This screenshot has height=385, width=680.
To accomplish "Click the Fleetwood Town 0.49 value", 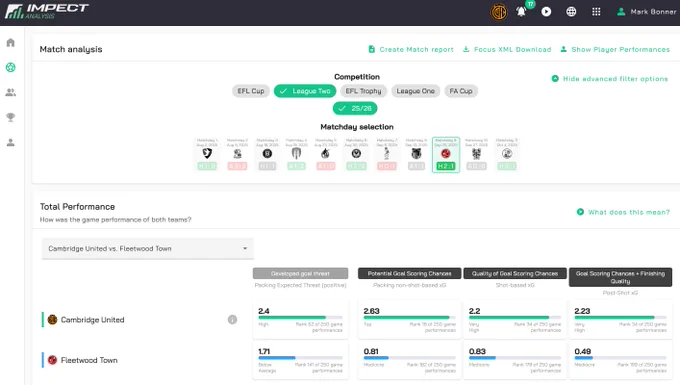I will pyautogui.click(x=582, y=351).
